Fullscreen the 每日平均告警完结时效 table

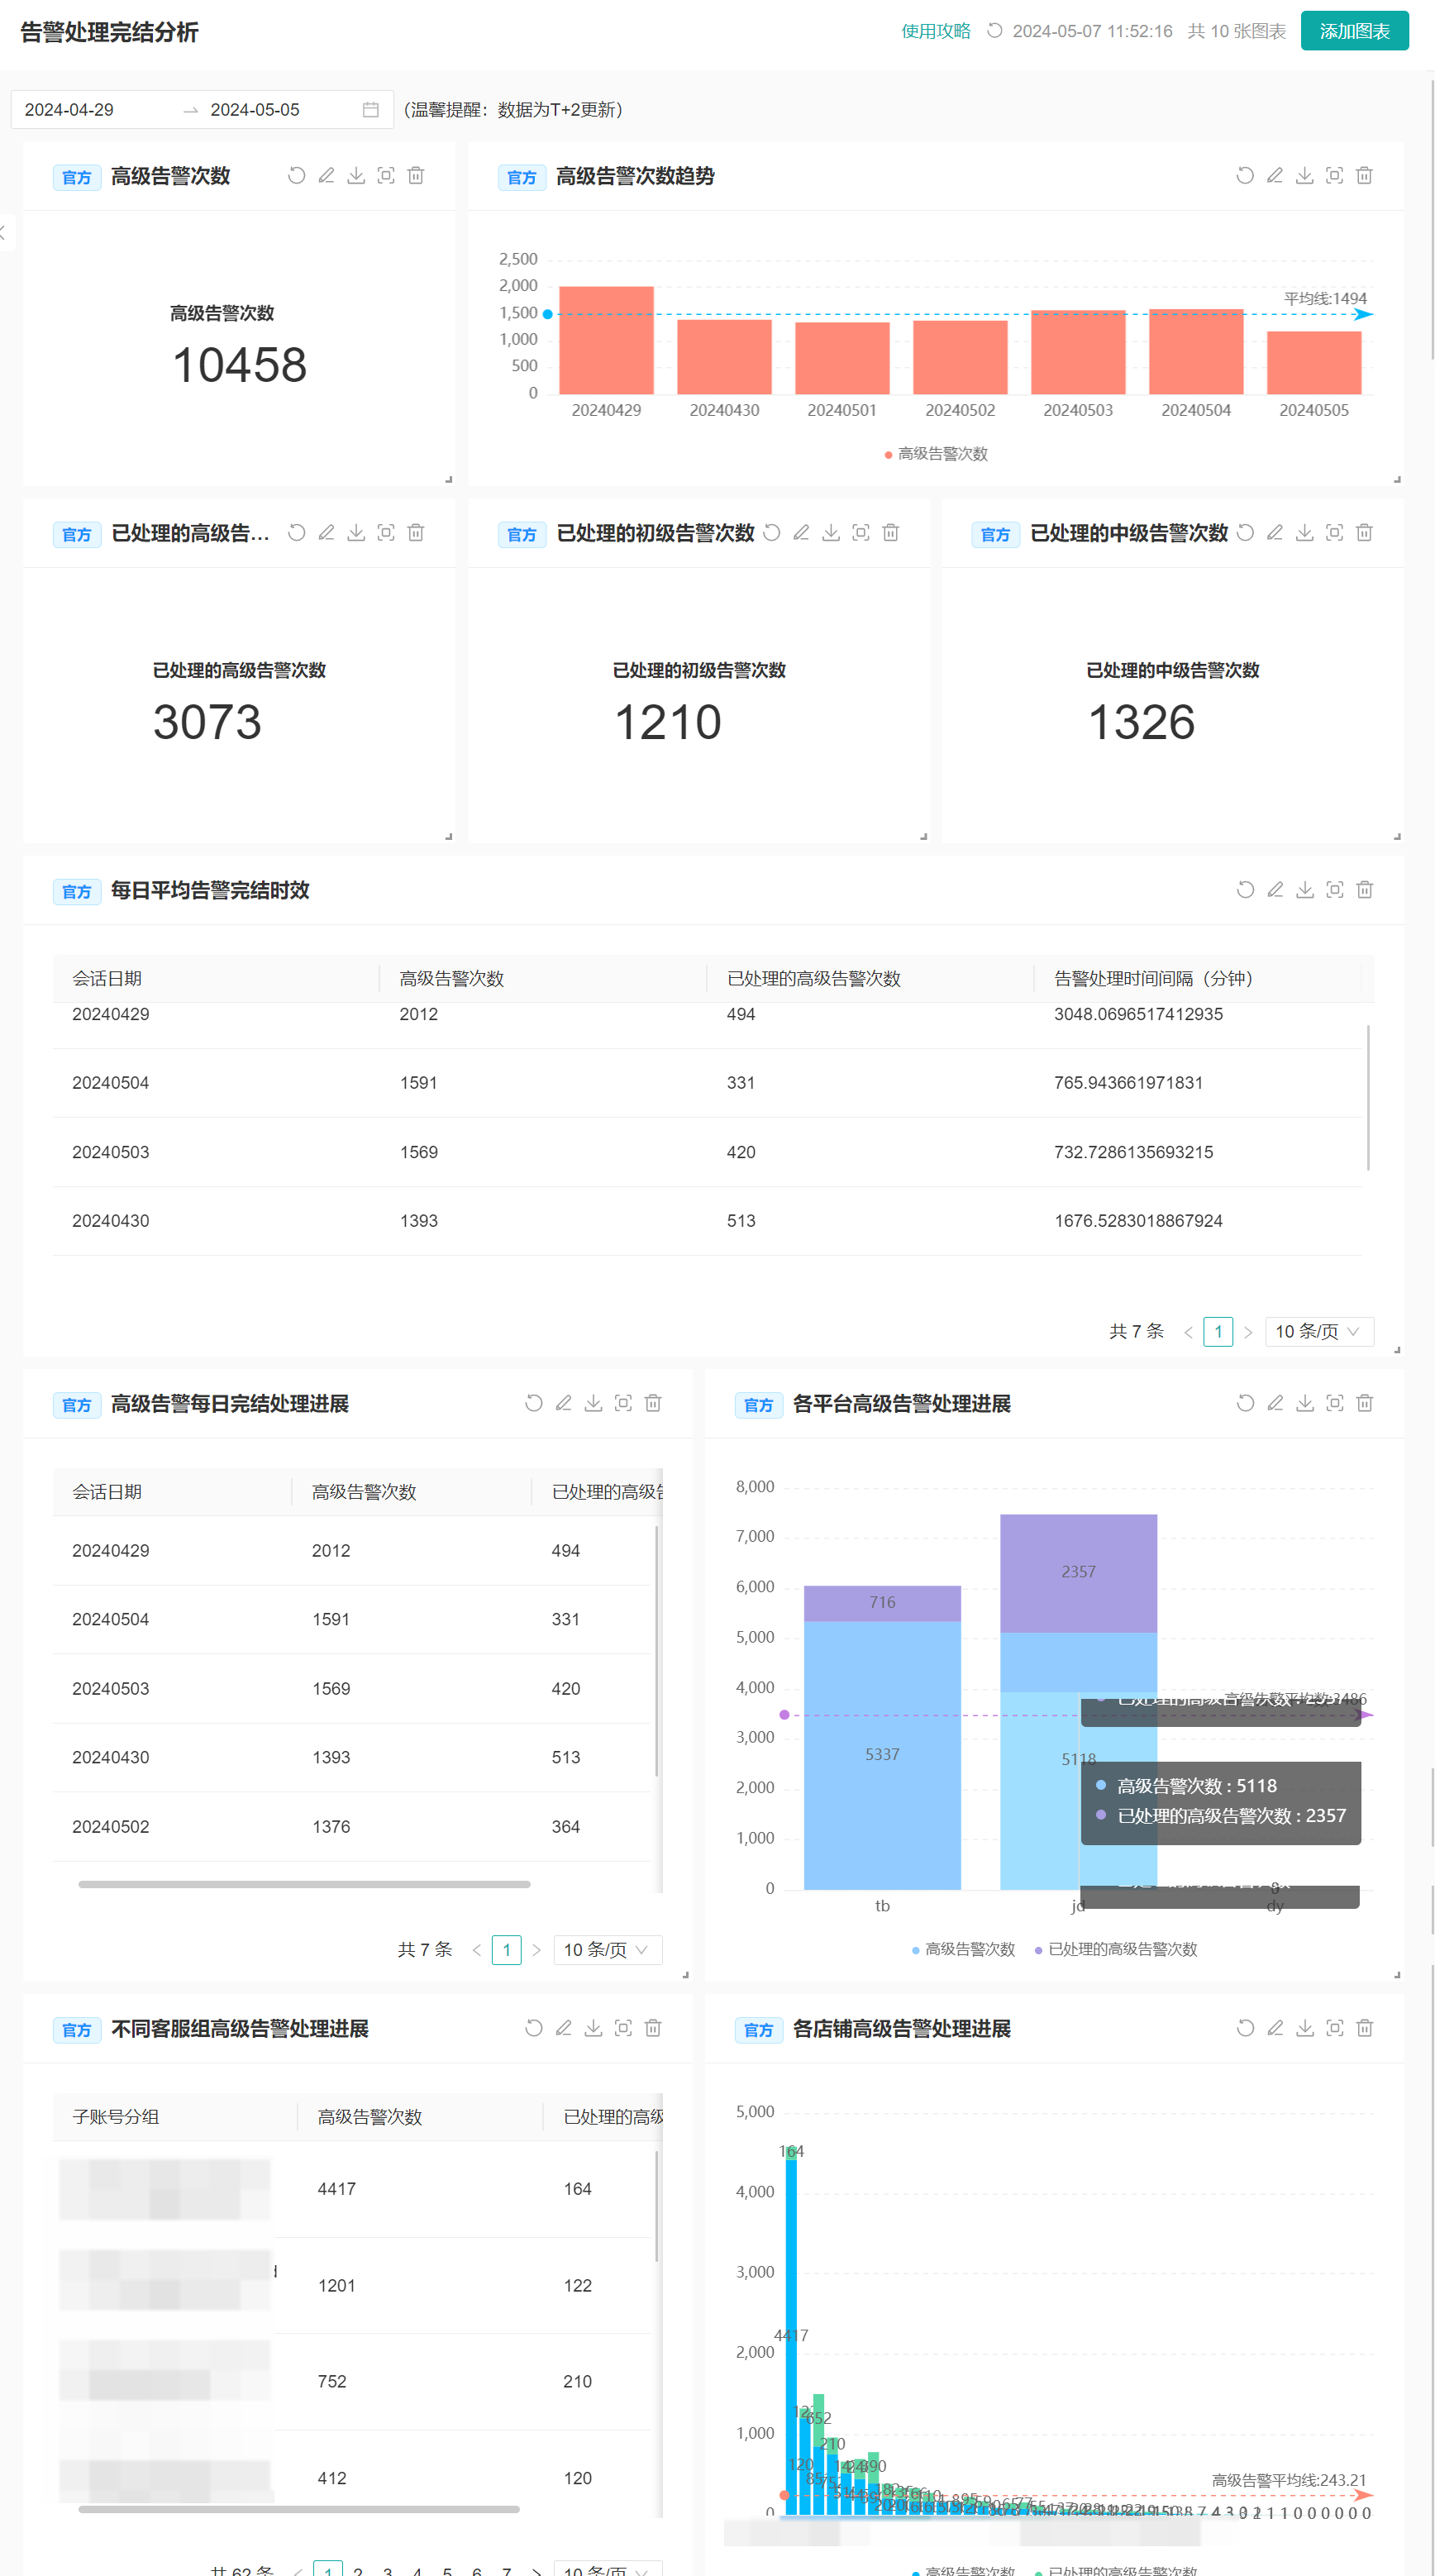pos(1334,890)
